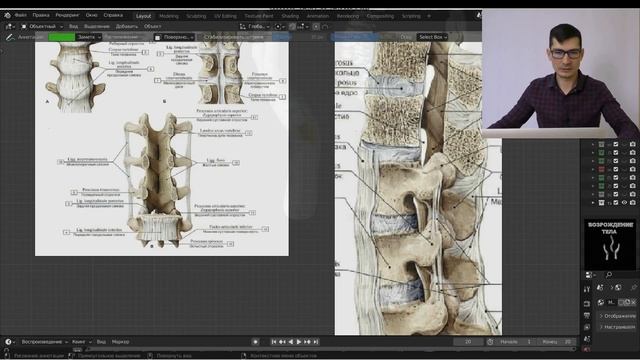The image size is (640, 360).
Task: Expand the Настройки panel
Action: tap(617, 327)
